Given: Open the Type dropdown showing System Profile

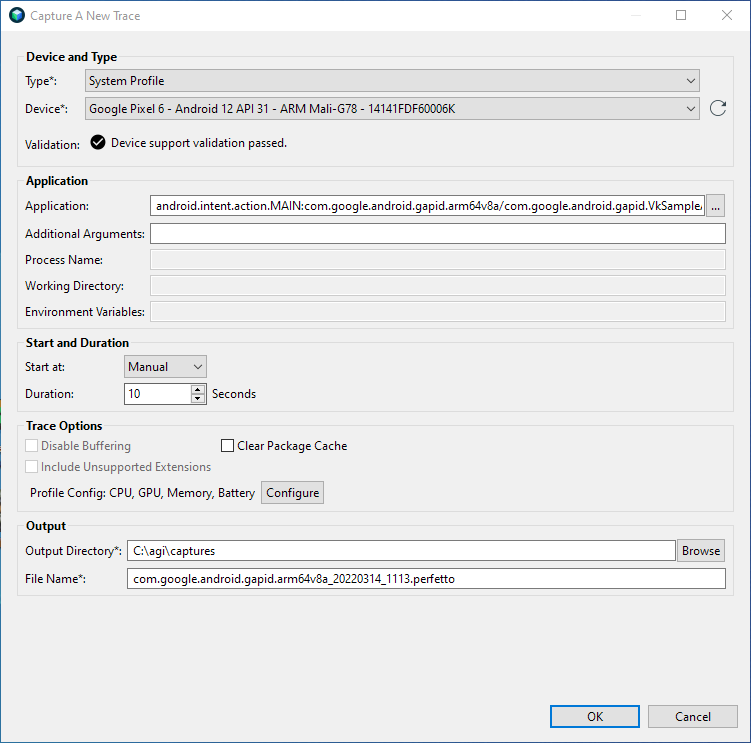Looking at the screenshot, I should tap(392, 81).
